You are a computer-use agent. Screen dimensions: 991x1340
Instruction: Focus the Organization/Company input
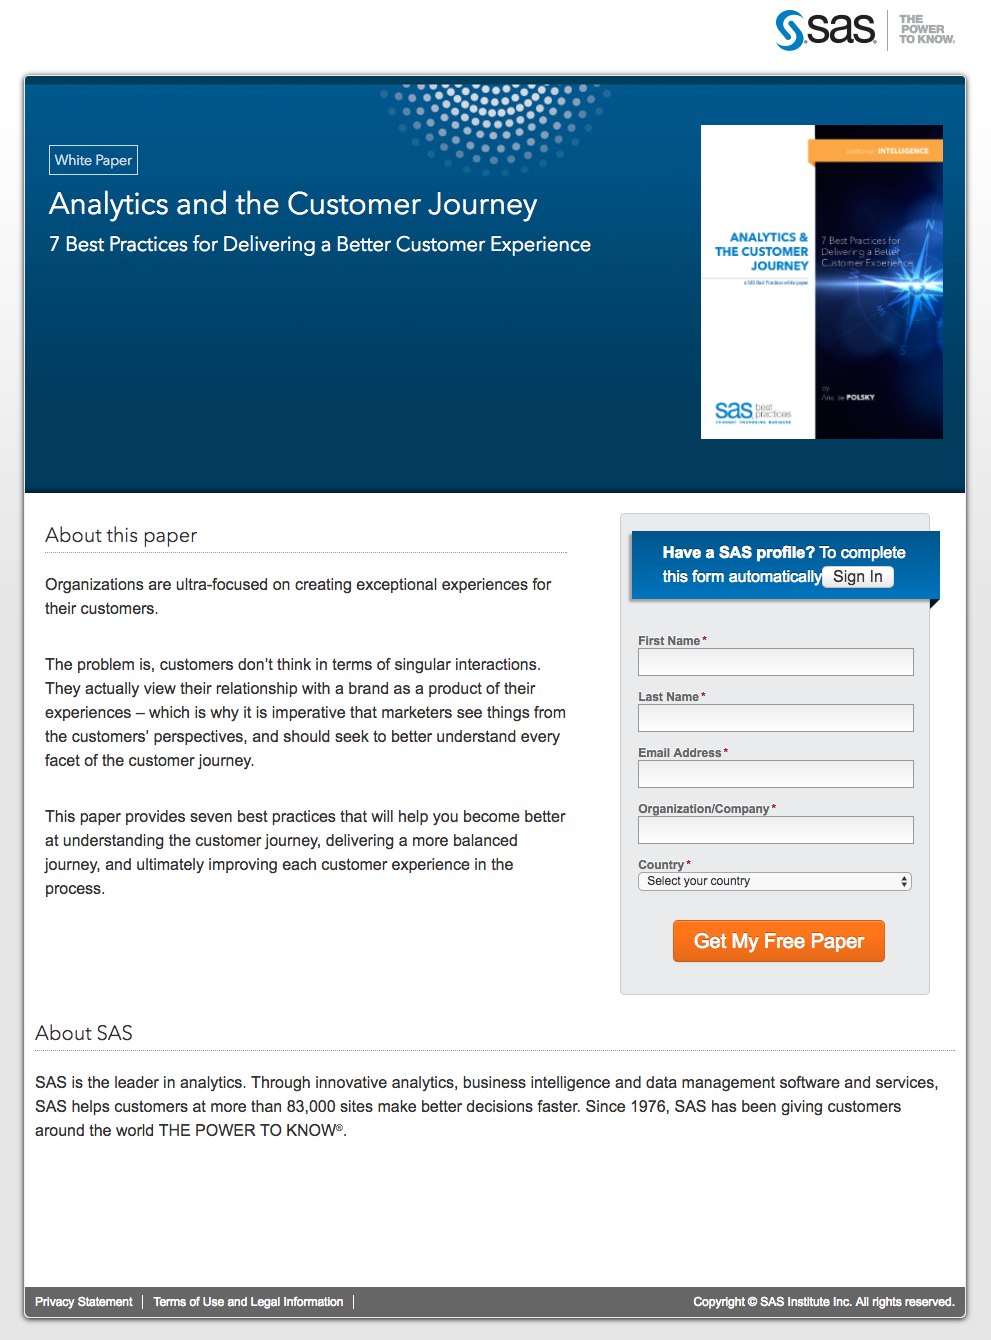pos(775,830)
